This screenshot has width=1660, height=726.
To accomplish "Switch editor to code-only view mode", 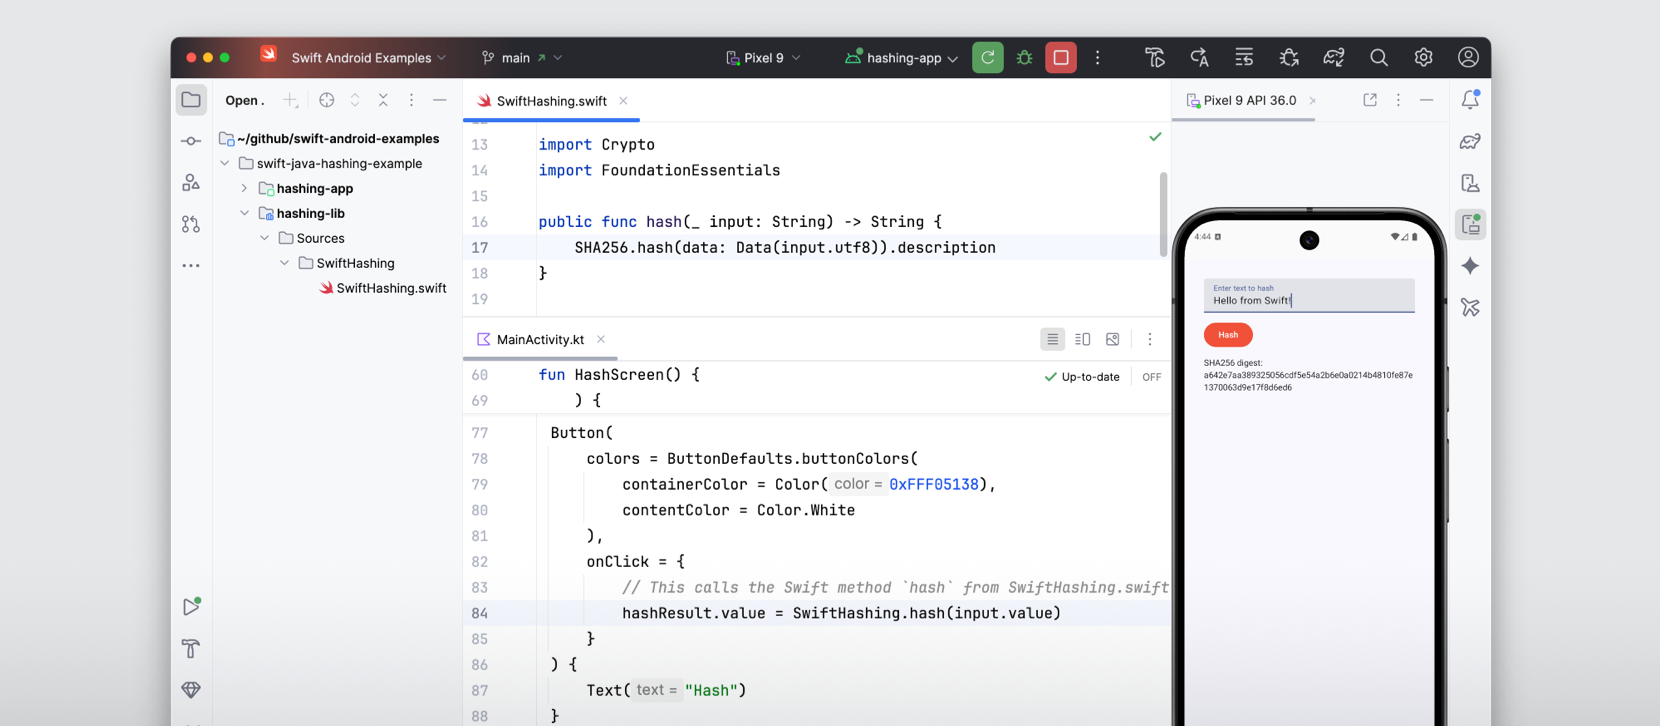I will tap(1052, 340).
